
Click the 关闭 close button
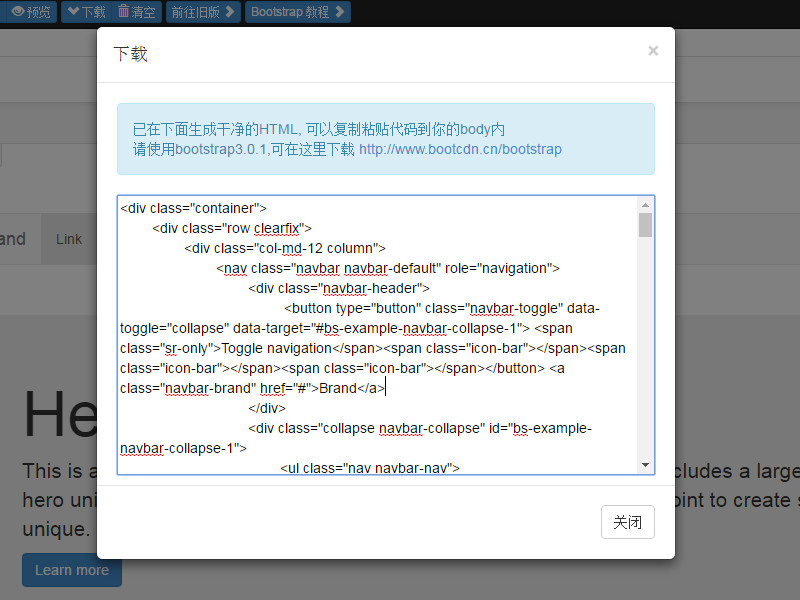[x=628, y=522]
